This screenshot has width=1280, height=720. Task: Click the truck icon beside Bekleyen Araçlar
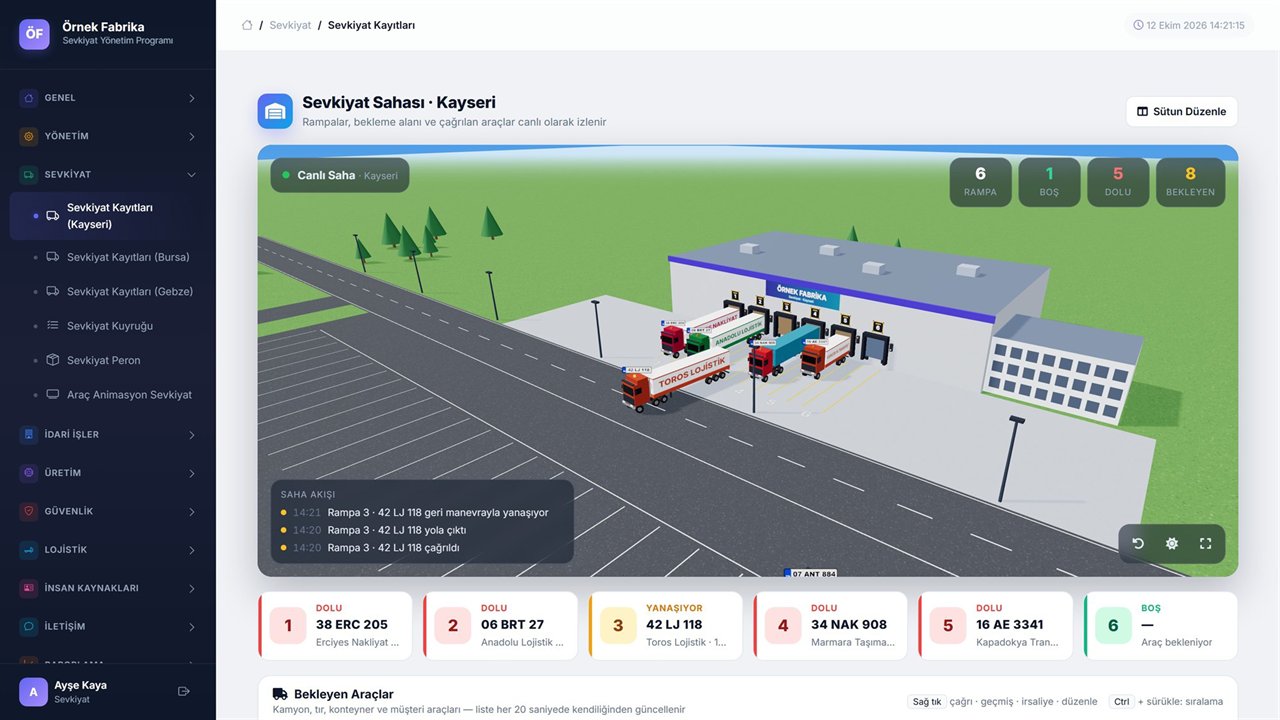tap(280, 694)
